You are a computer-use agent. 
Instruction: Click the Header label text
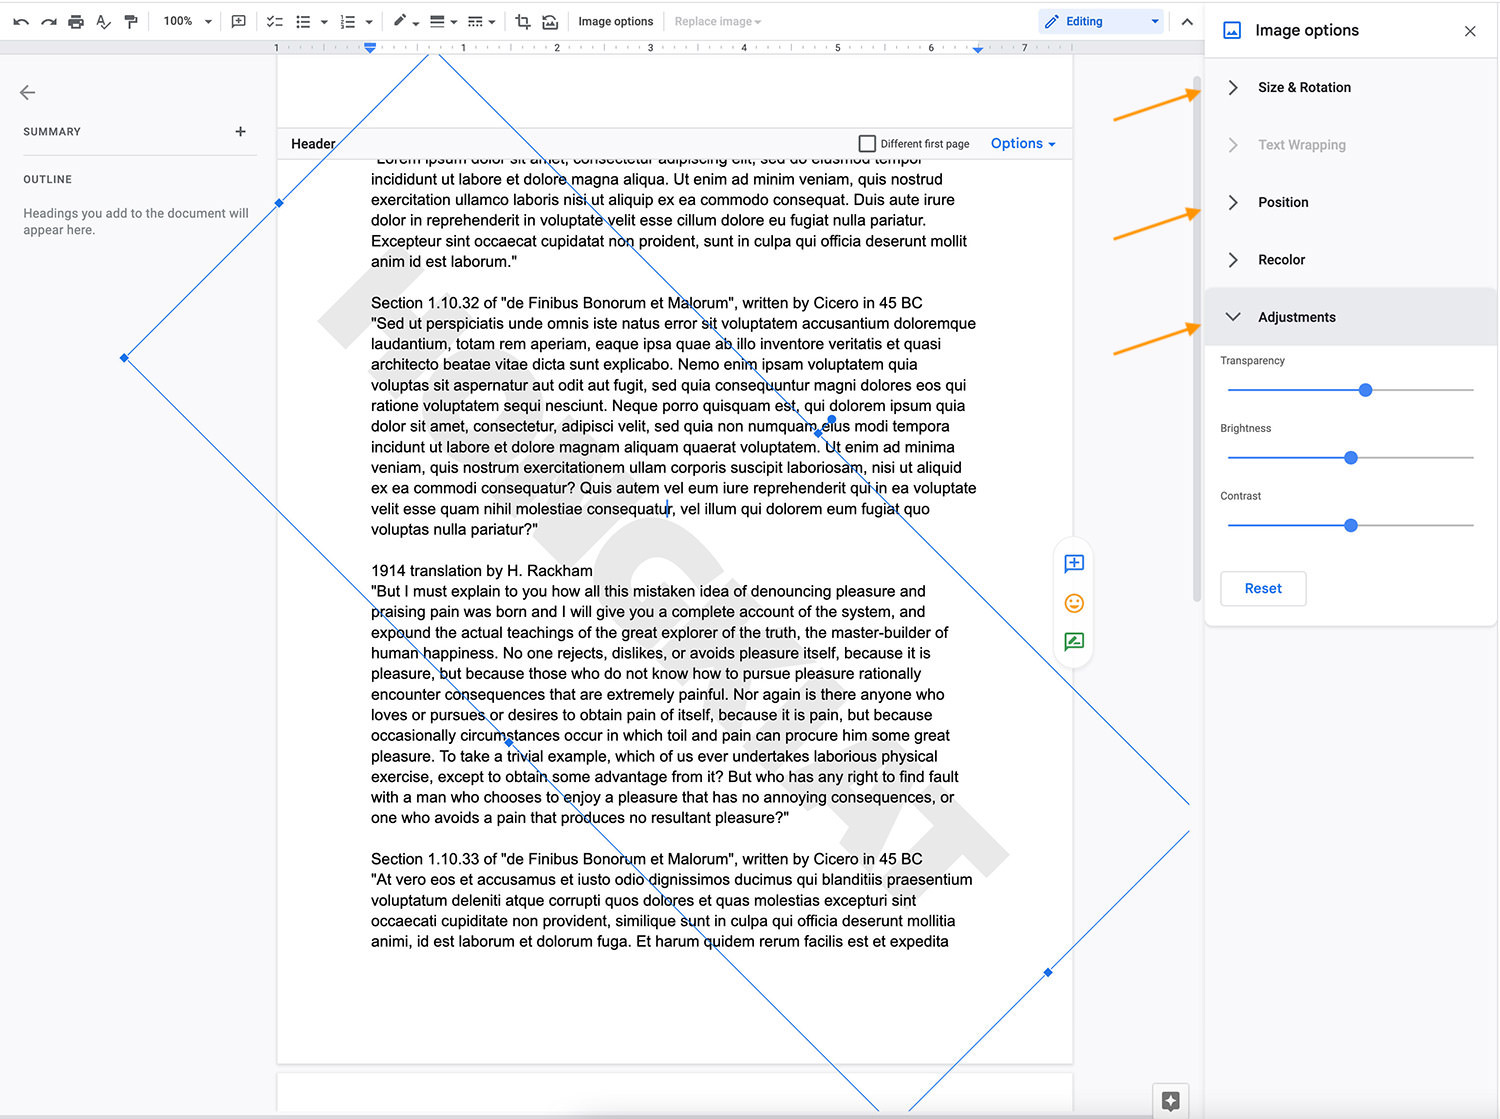click(x=313, y=144)
